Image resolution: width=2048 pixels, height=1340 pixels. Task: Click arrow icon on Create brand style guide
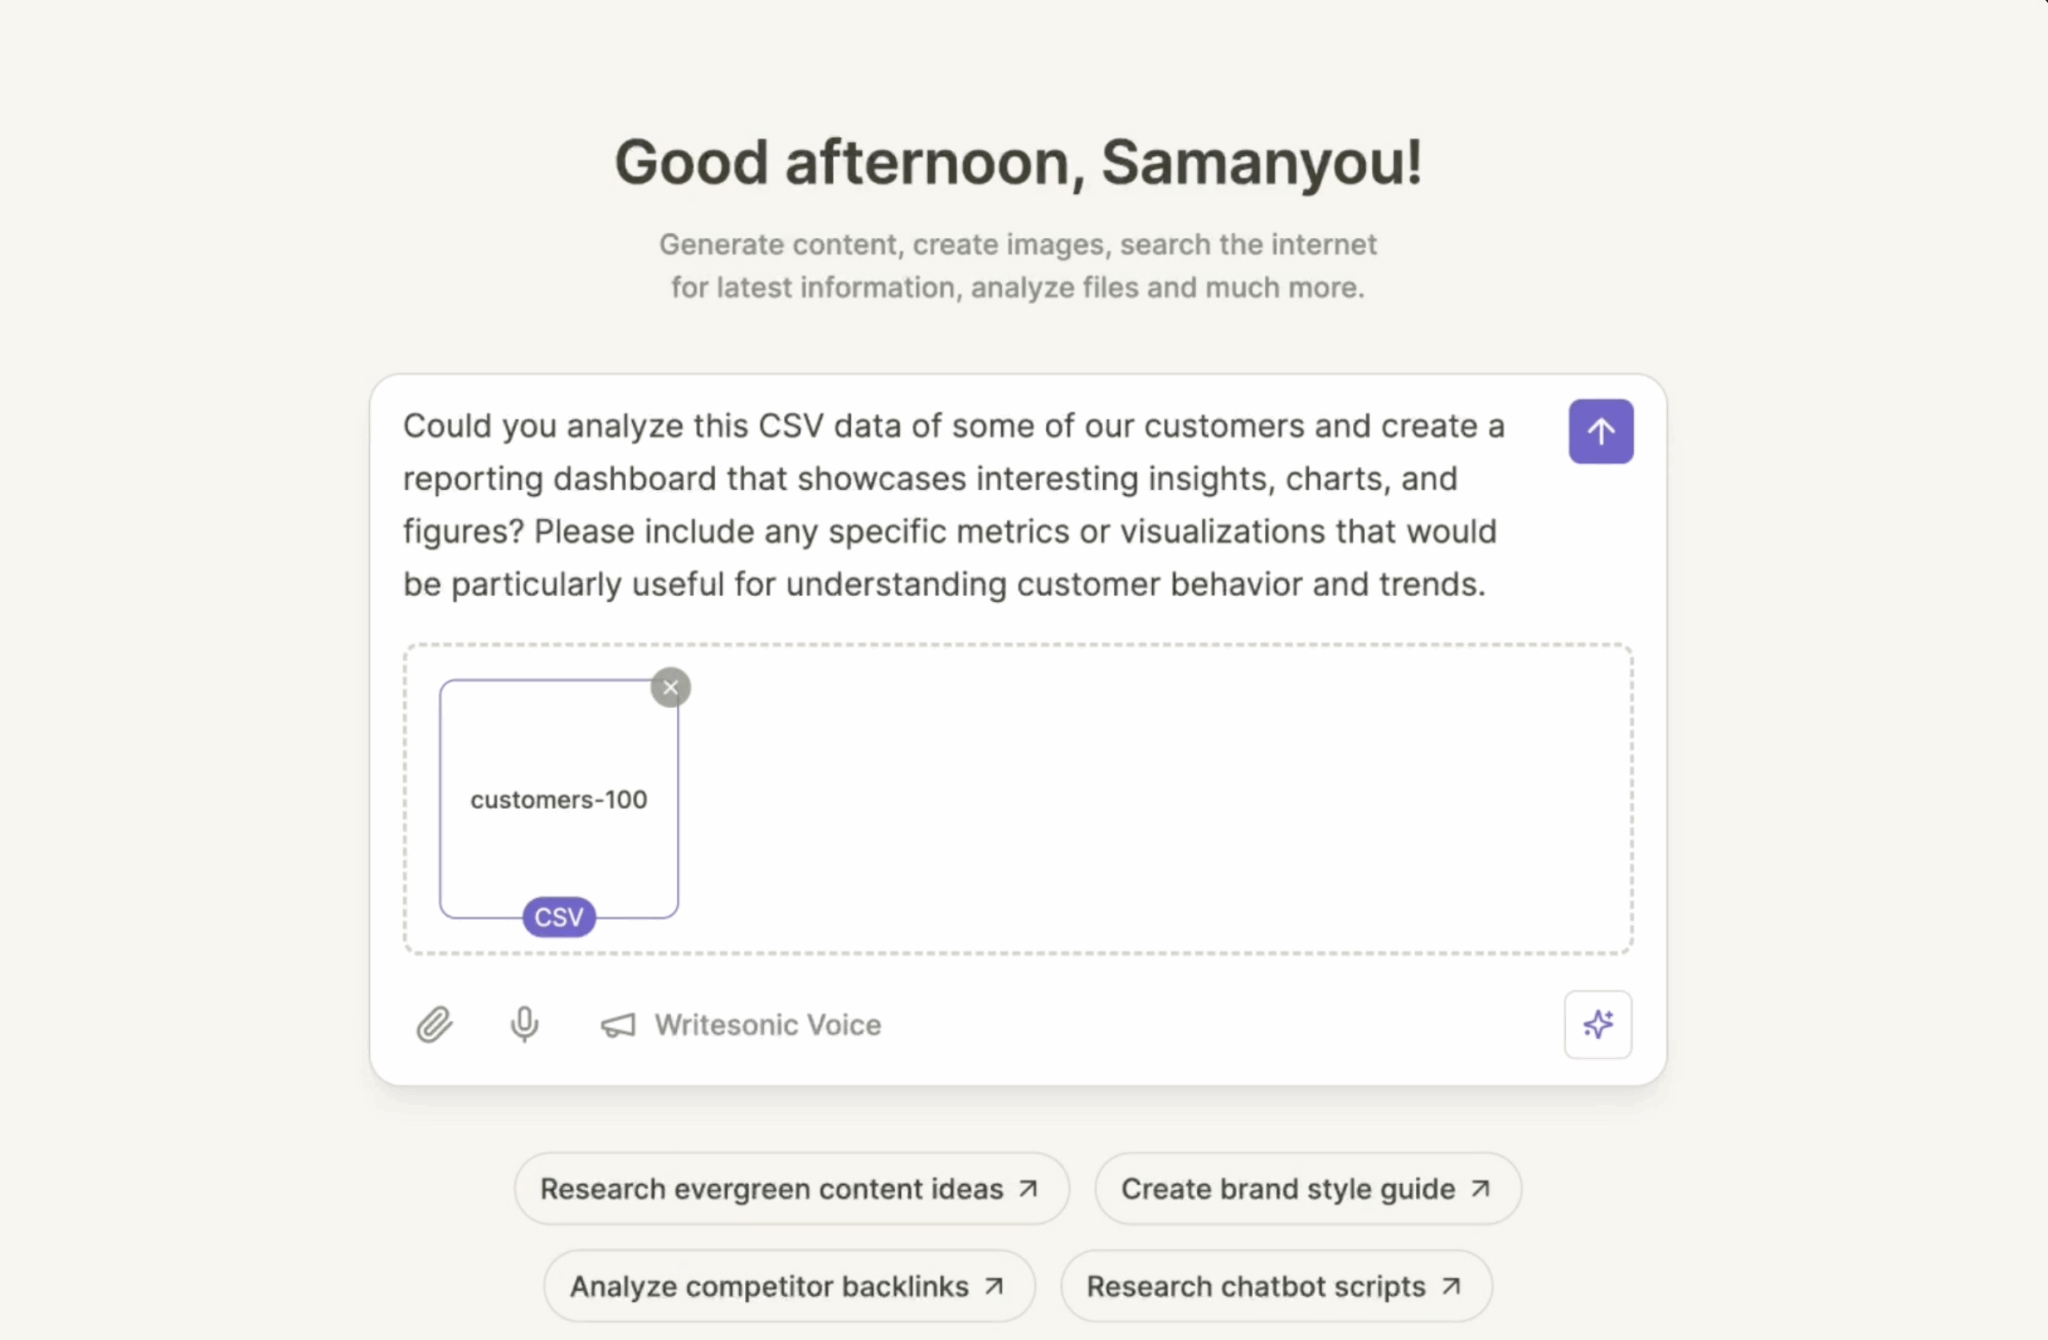[x=1481, y=1189]
